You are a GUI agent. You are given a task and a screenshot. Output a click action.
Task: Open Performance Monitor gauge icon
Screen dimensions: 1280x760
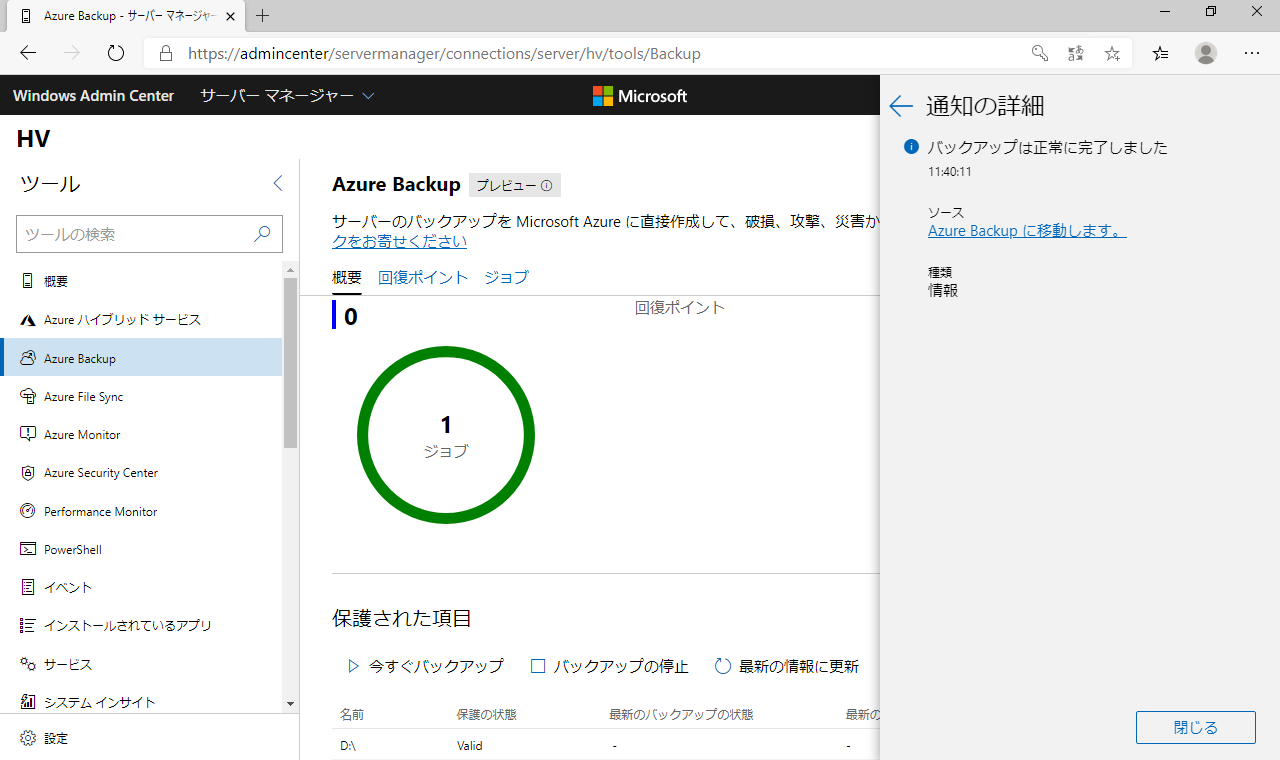click(27, 511)
